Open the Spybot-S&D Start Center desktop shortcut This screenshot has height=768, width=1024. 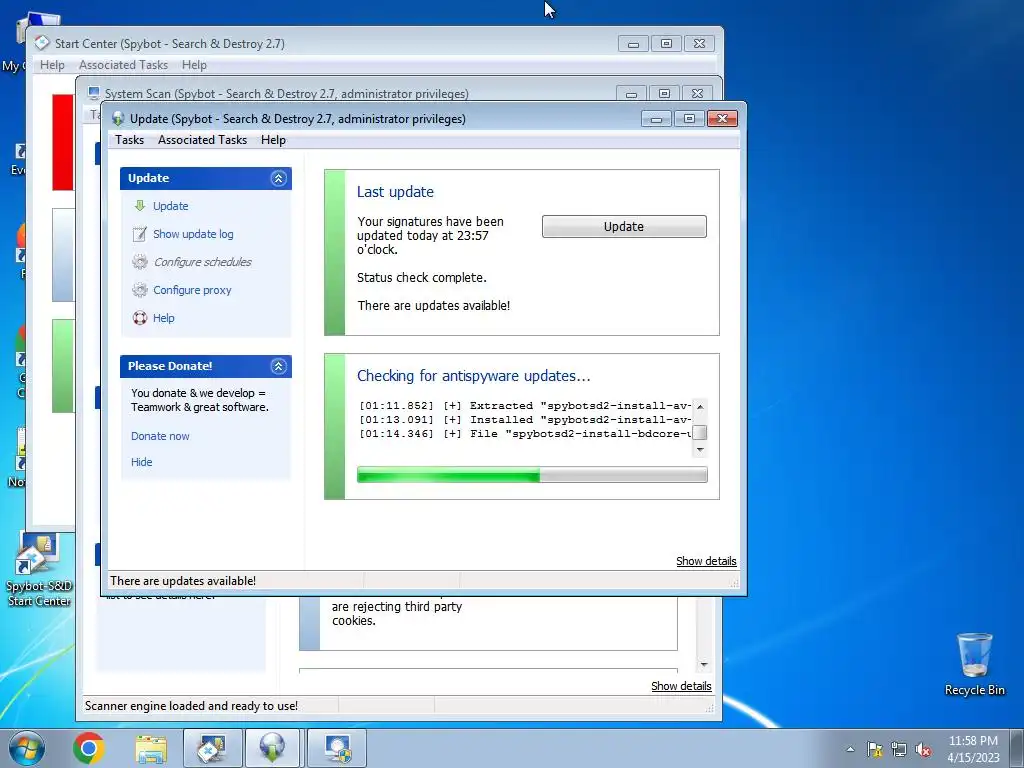click(39, 569)
